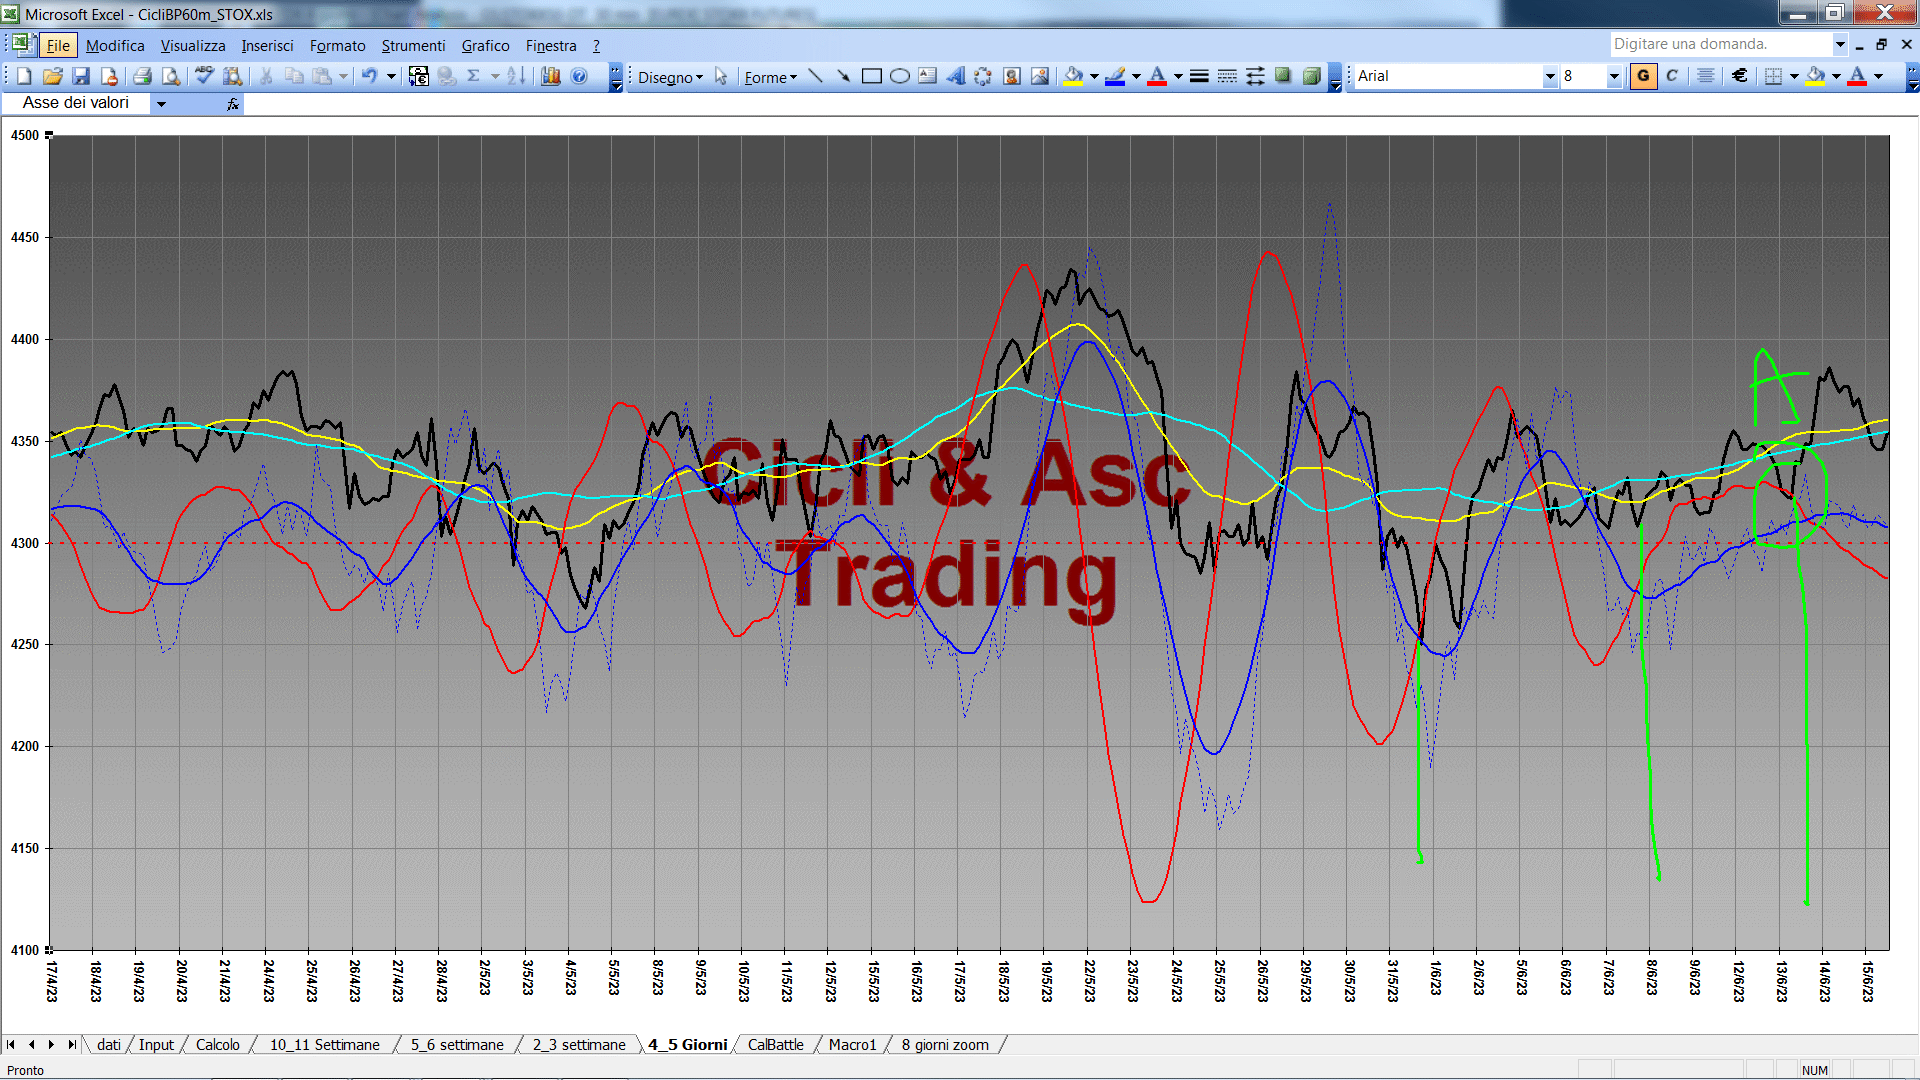The image size is (1920, 1080).
Task: Click the Select Objects pointer icon
Action: 721,76
